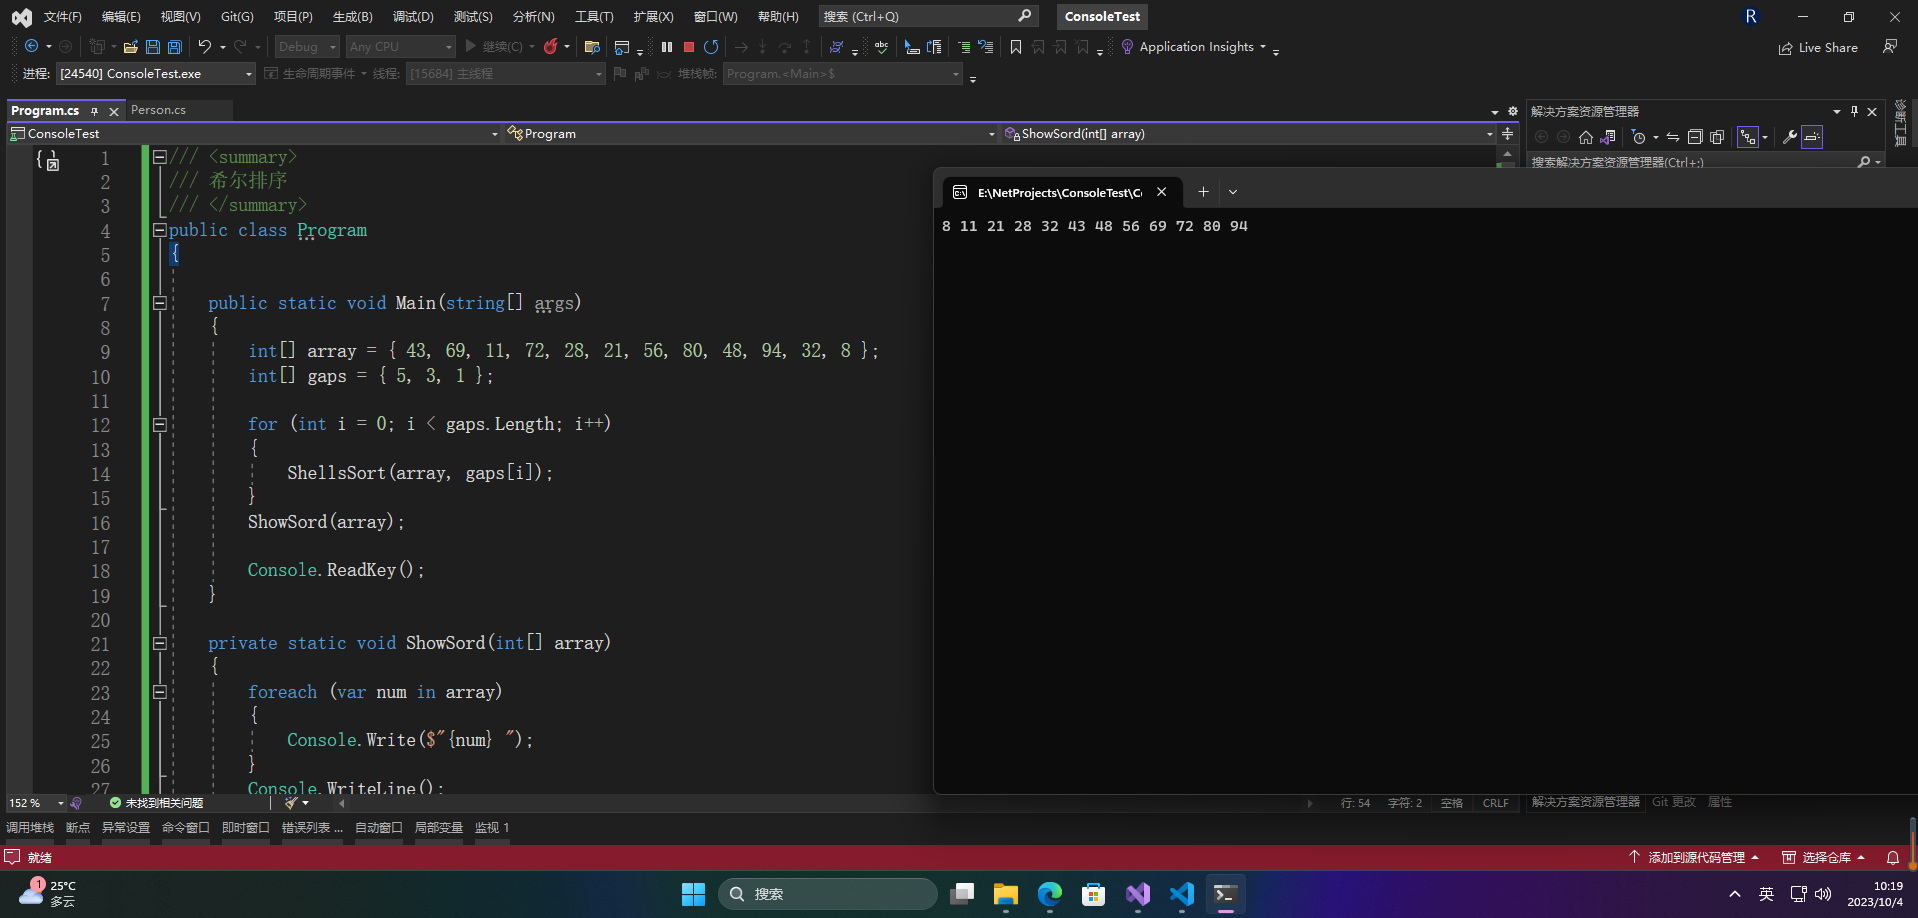Click Sync with Active Document icon
The image size is (1918, 918).
tap(1673, 137)
